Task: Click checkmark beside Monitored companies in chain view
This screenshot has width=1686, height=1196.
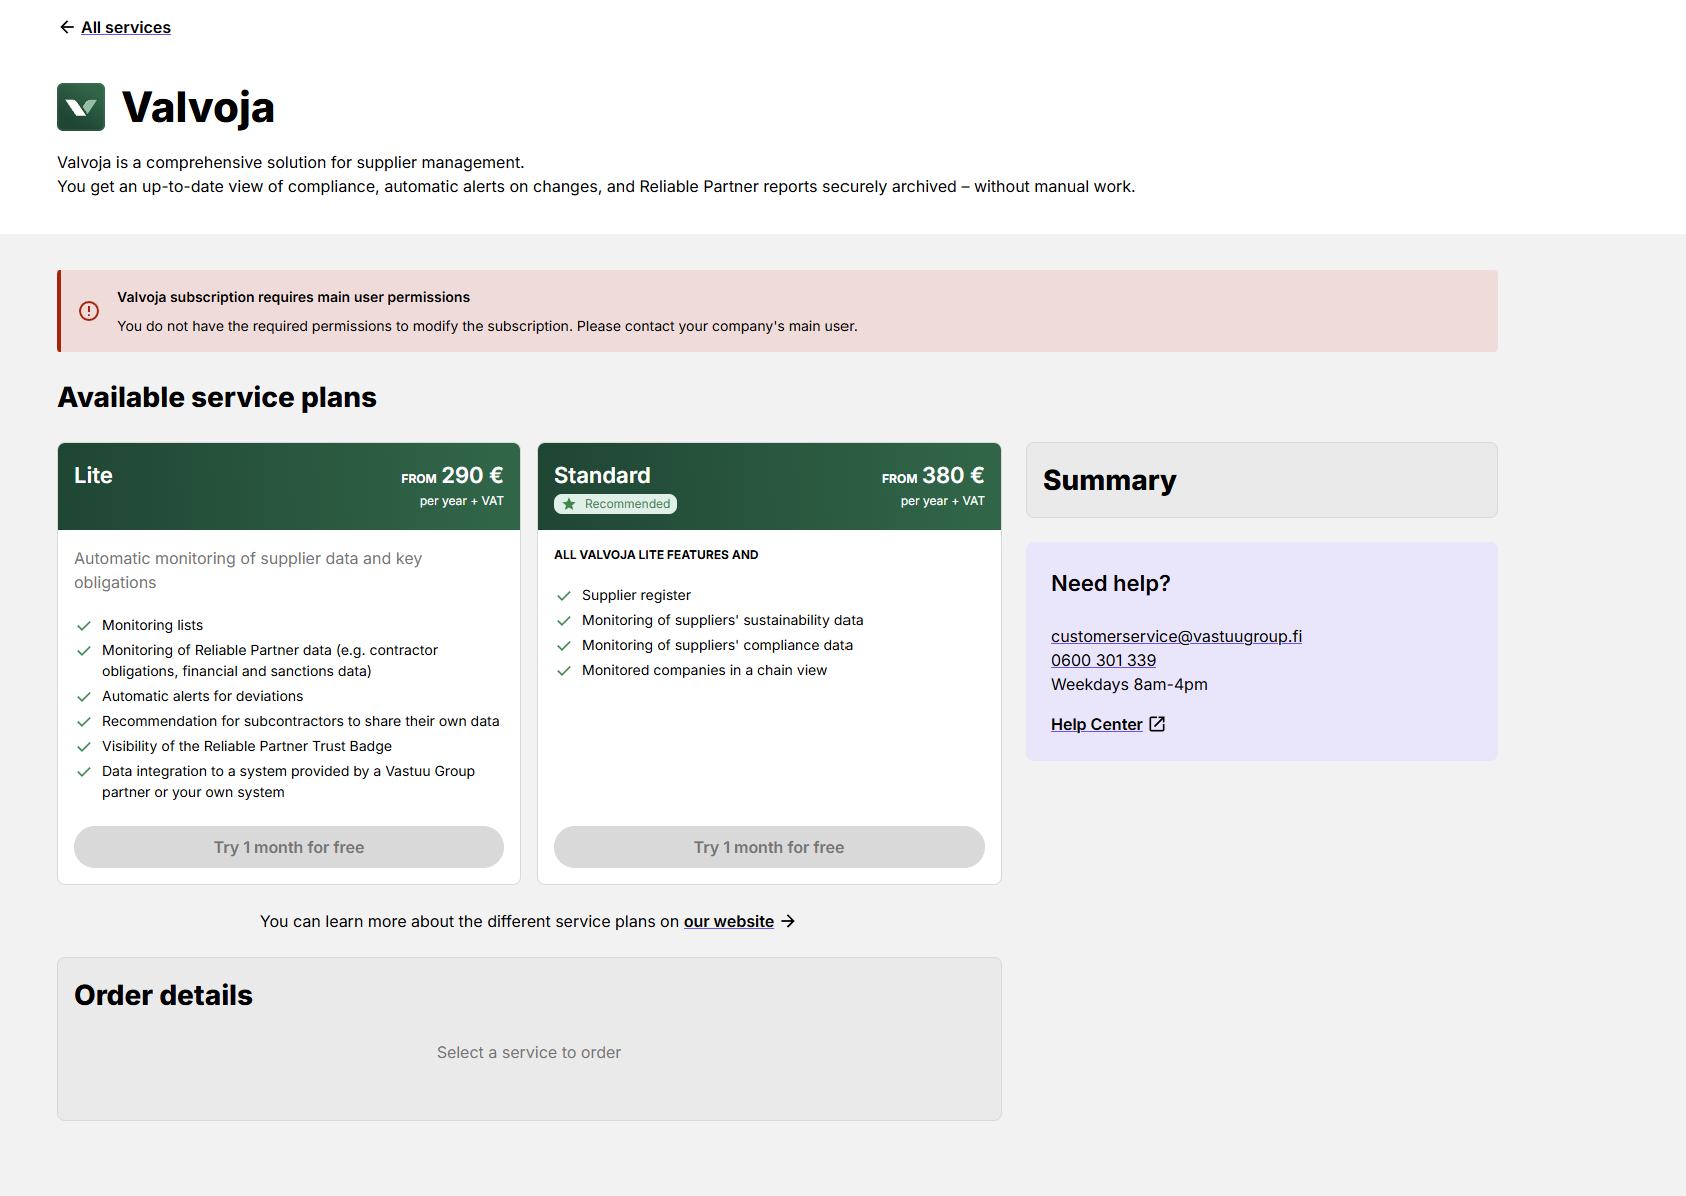Action: click(x=564, y=671)
